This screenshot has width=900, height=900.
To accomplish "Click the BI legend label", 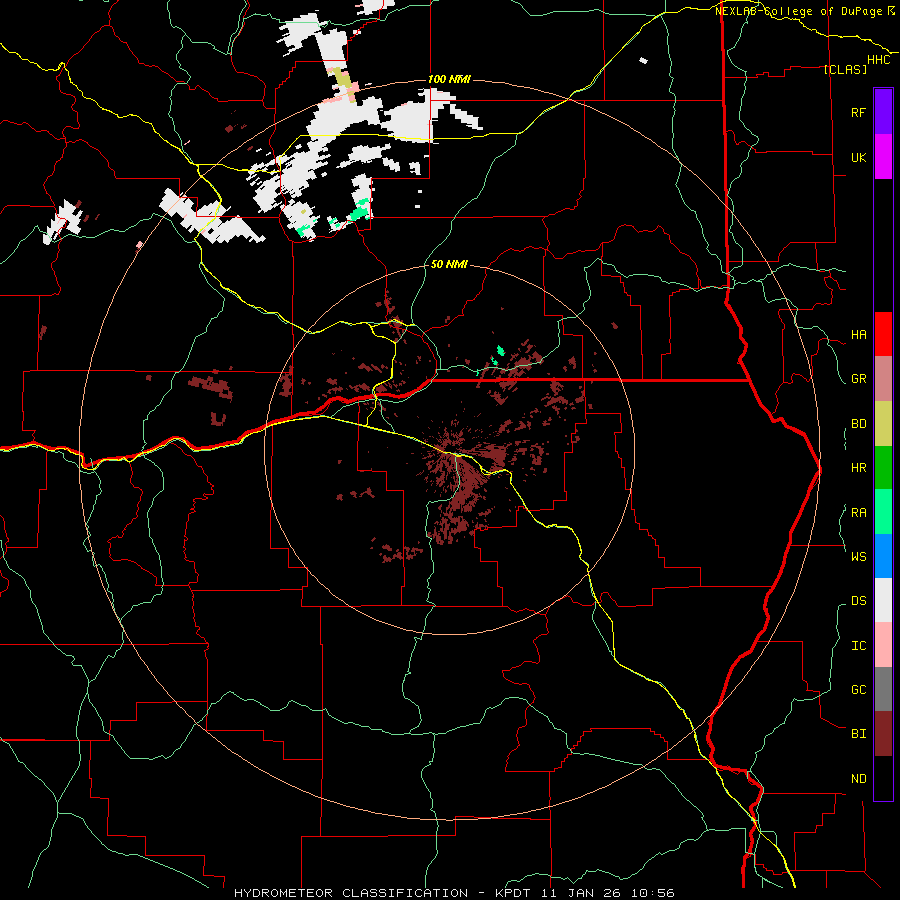I will [858, 734].
